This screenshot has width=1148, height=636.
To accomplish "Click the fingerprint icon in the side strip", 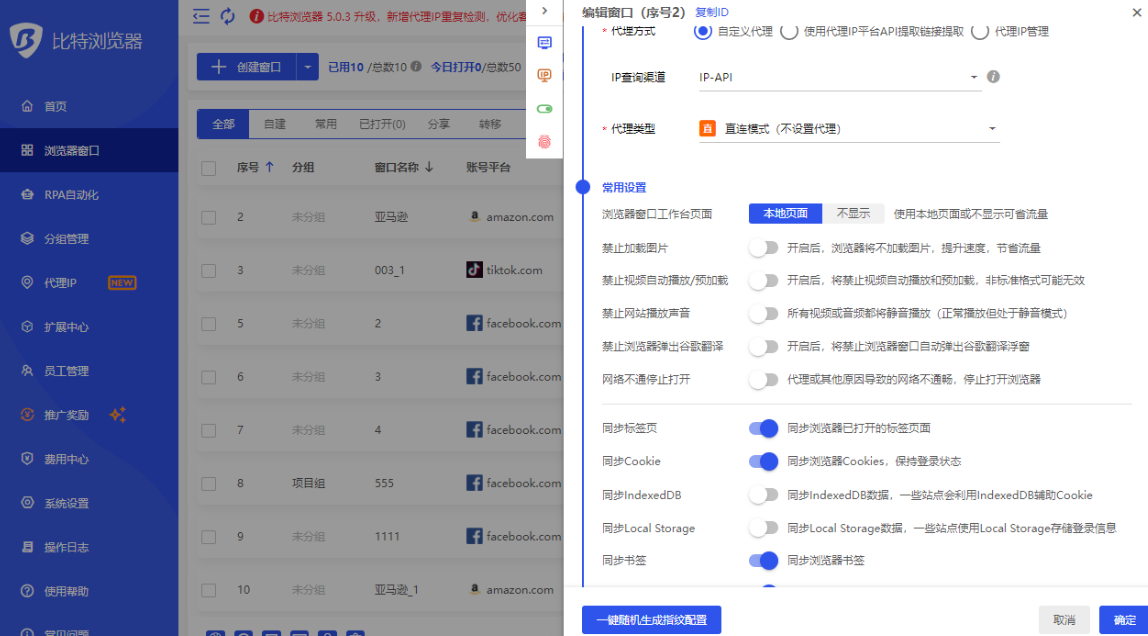I will click(544, 142).
